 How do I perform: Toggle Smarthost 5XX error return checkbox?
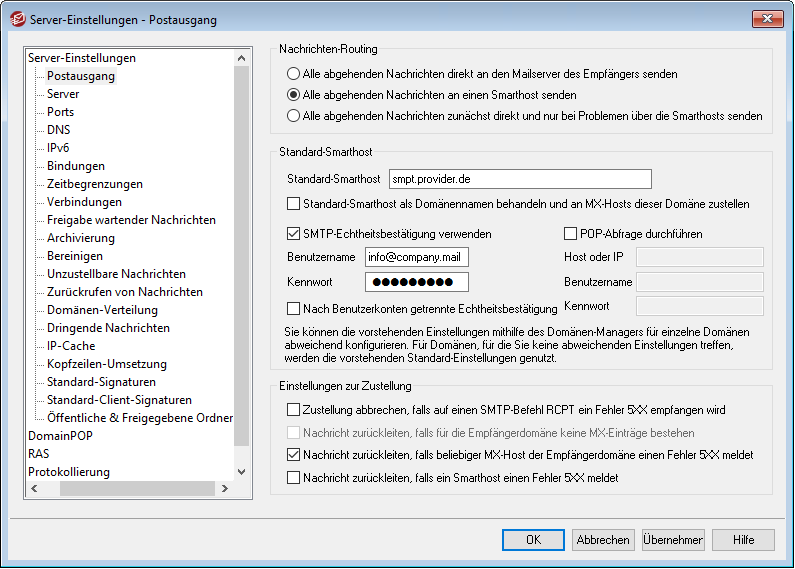pos(293,478)
